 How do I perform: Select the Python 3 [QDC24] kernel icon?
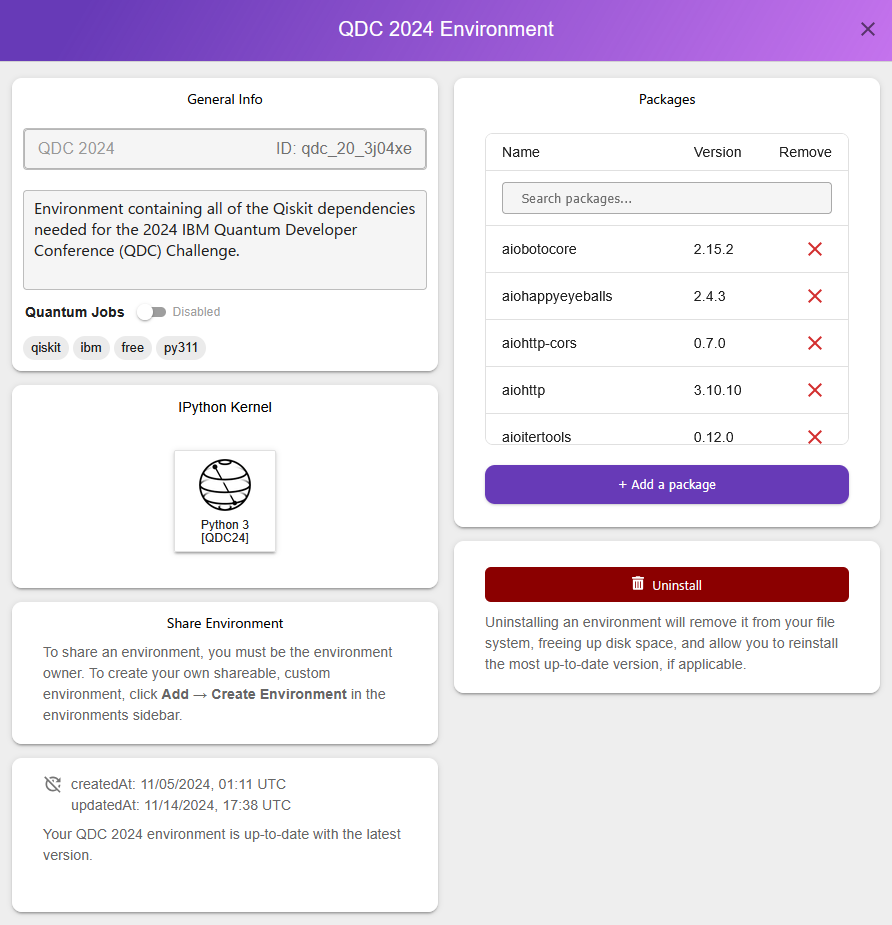224,501
